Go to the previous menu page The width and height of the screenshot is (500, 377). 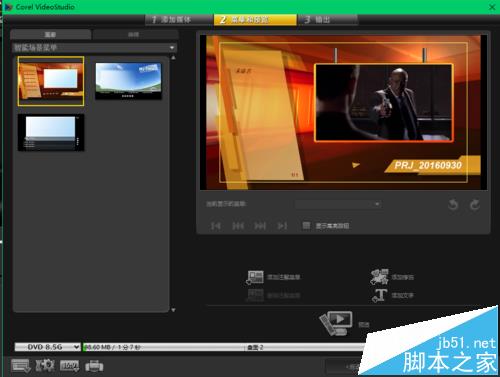(x=238, y=226)
